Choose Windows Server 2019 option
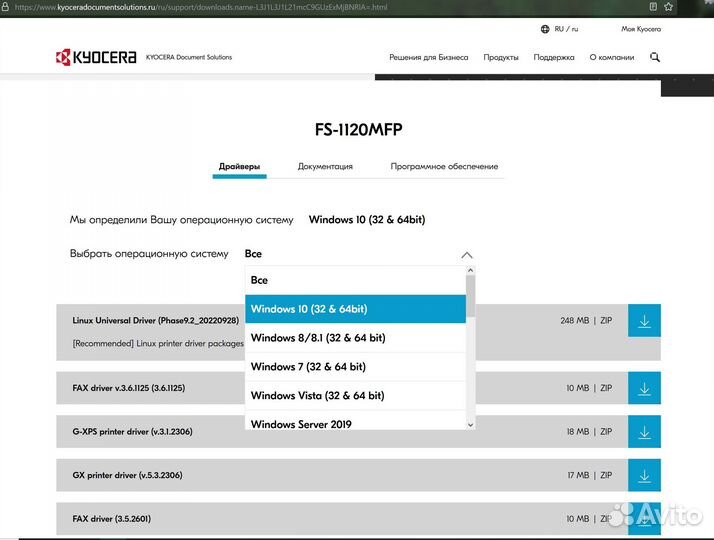The height and width of the screenshot is (540, 714). (355, 420)
